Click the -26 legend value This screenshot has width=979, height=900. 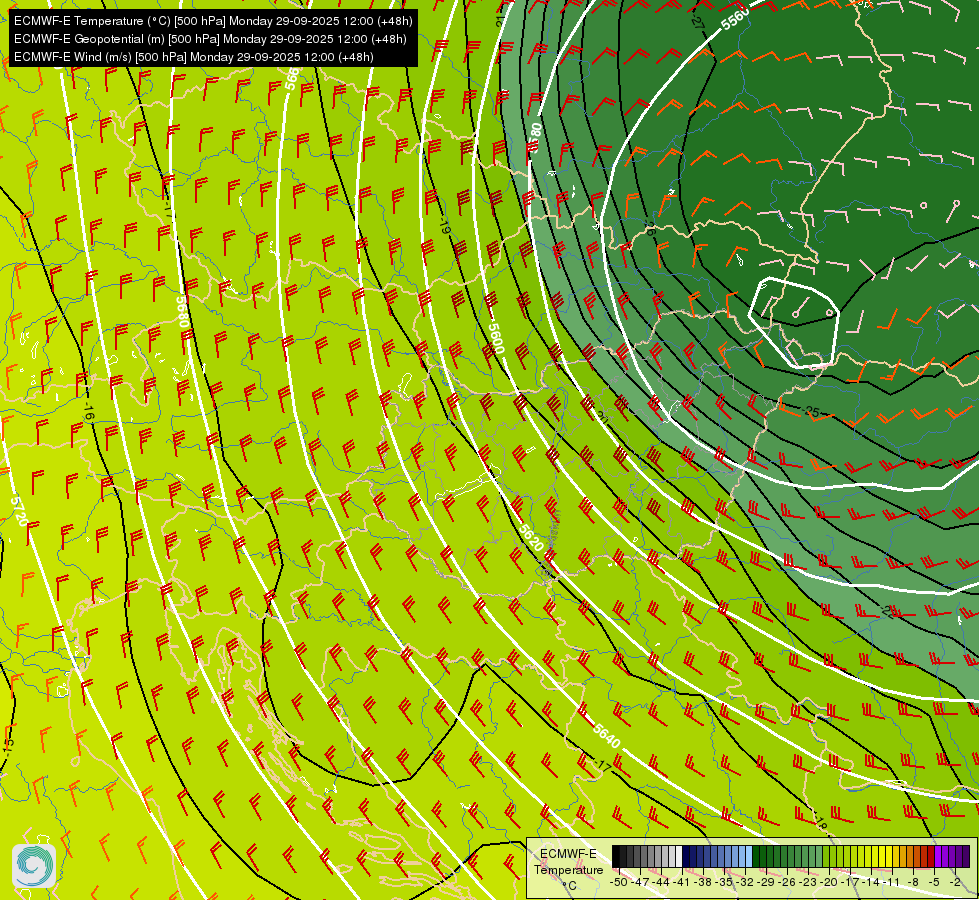[787, 882]
